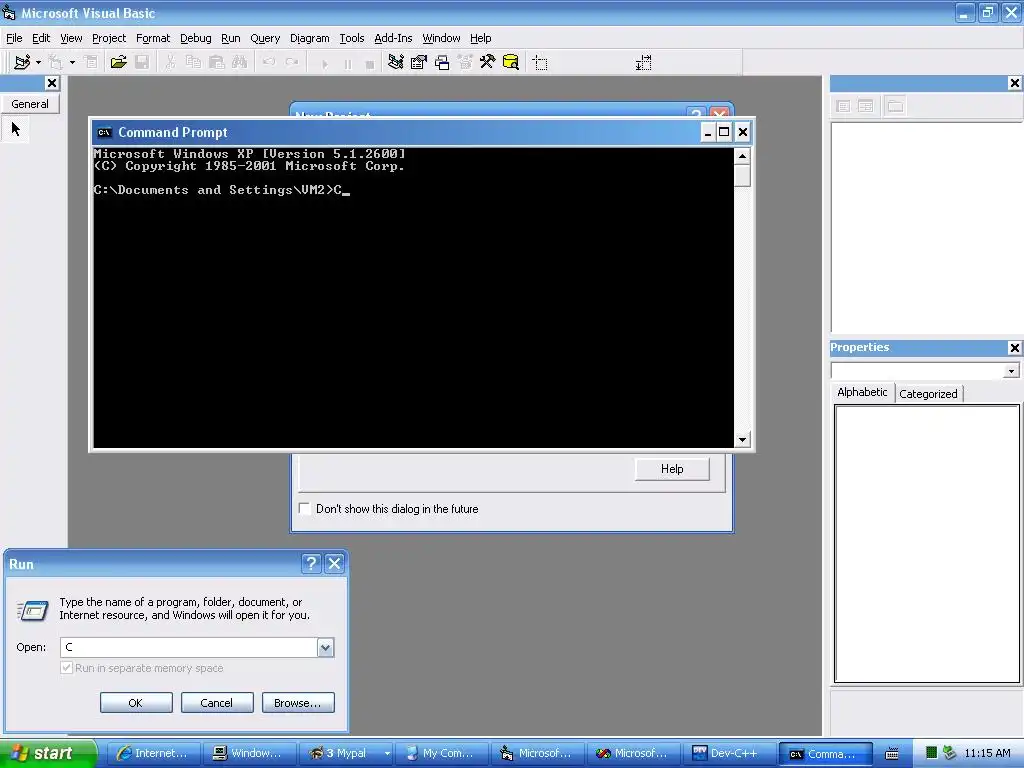Screen dimensions: 1024x768
Task: Open the Project menu
Action: [x=109, y=38]
